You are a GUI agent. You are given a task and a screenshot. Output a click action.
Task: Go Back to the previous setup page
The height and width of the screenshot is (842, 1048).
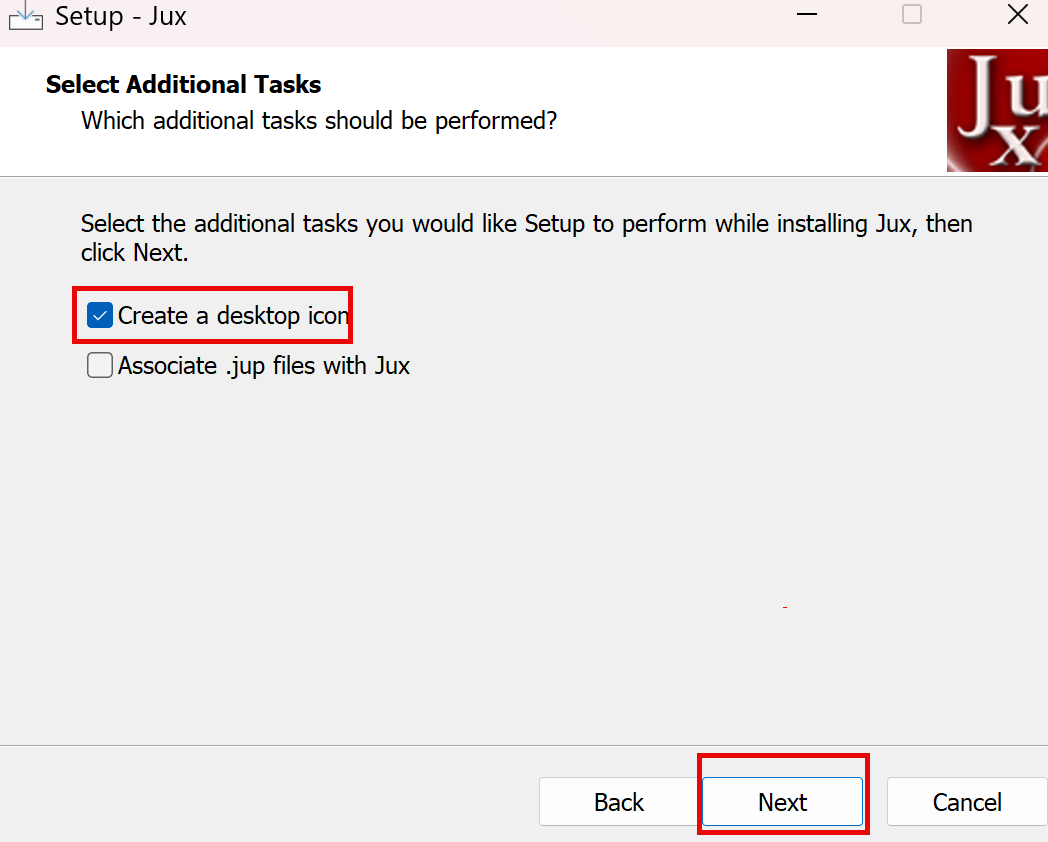pos(619,802)
